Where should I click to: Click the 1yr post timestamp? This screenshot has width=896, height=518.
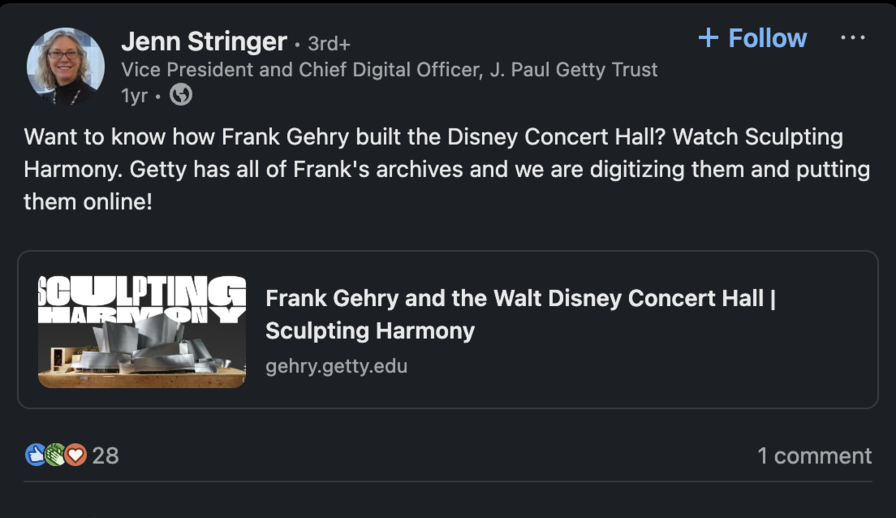click(x=133, y=95)
